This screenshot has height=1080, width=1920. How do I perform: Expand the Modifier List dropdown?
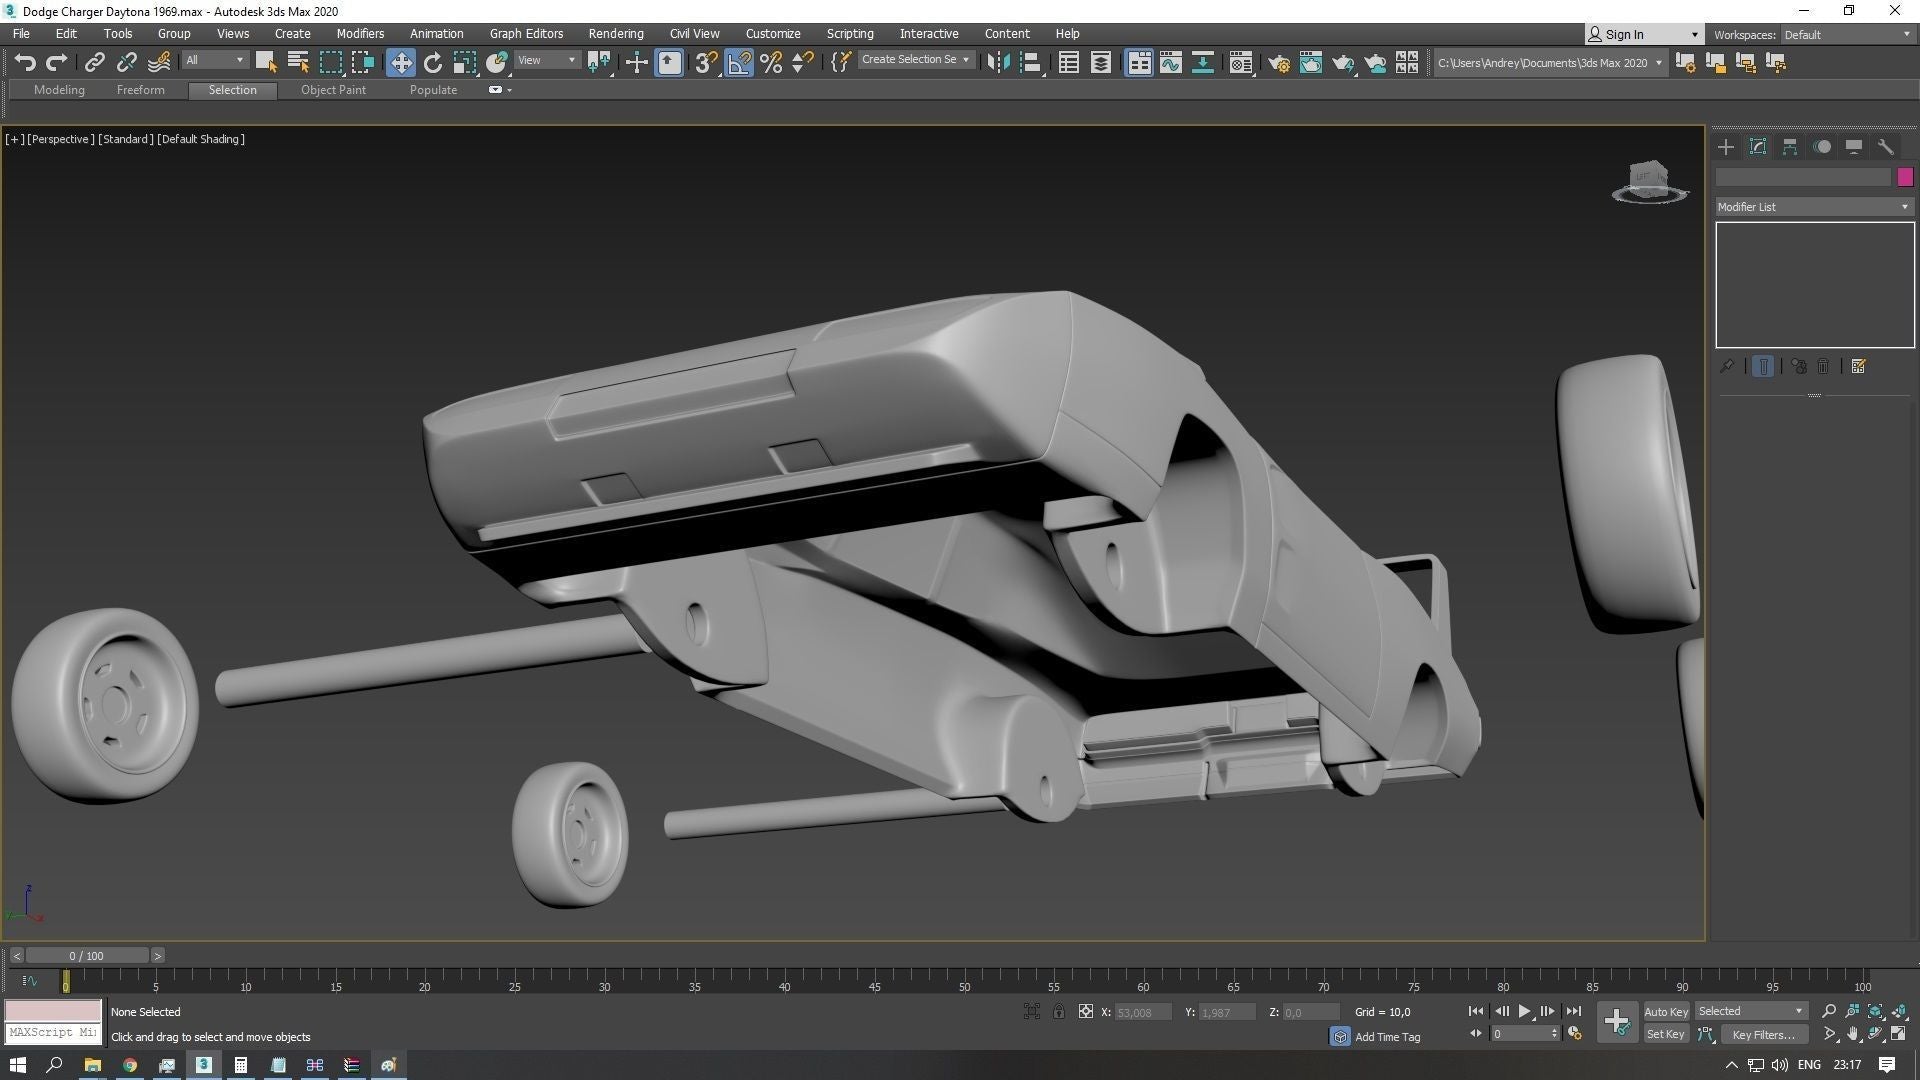(1813, 207)
